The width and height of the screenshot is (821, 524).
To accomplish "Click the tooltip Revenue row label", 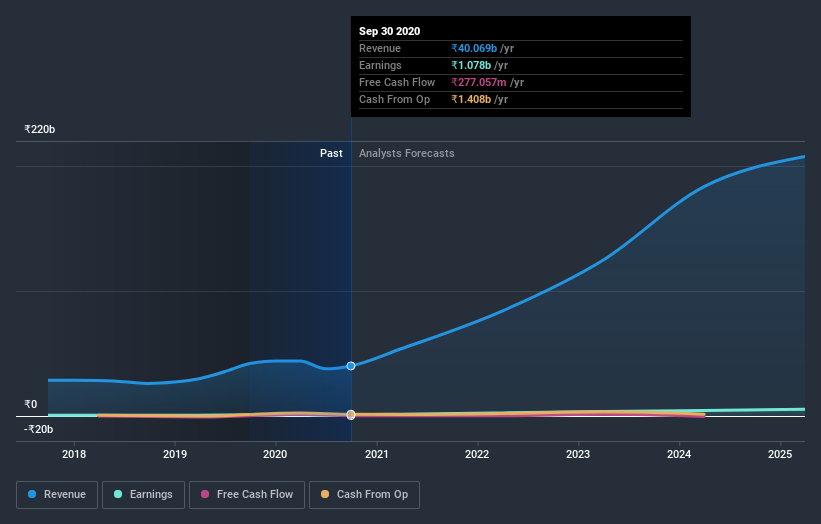I will click(x=380, y=48).
